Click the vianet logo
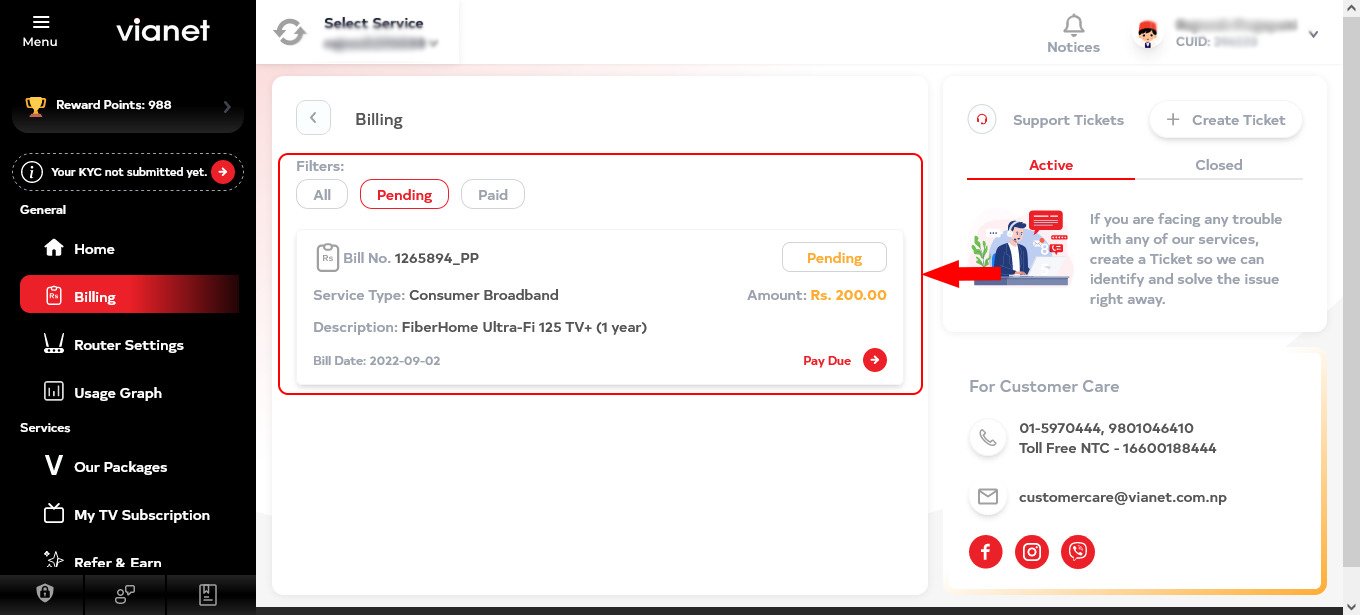The height and width of the screenshot is (615, 1360). 163,30
